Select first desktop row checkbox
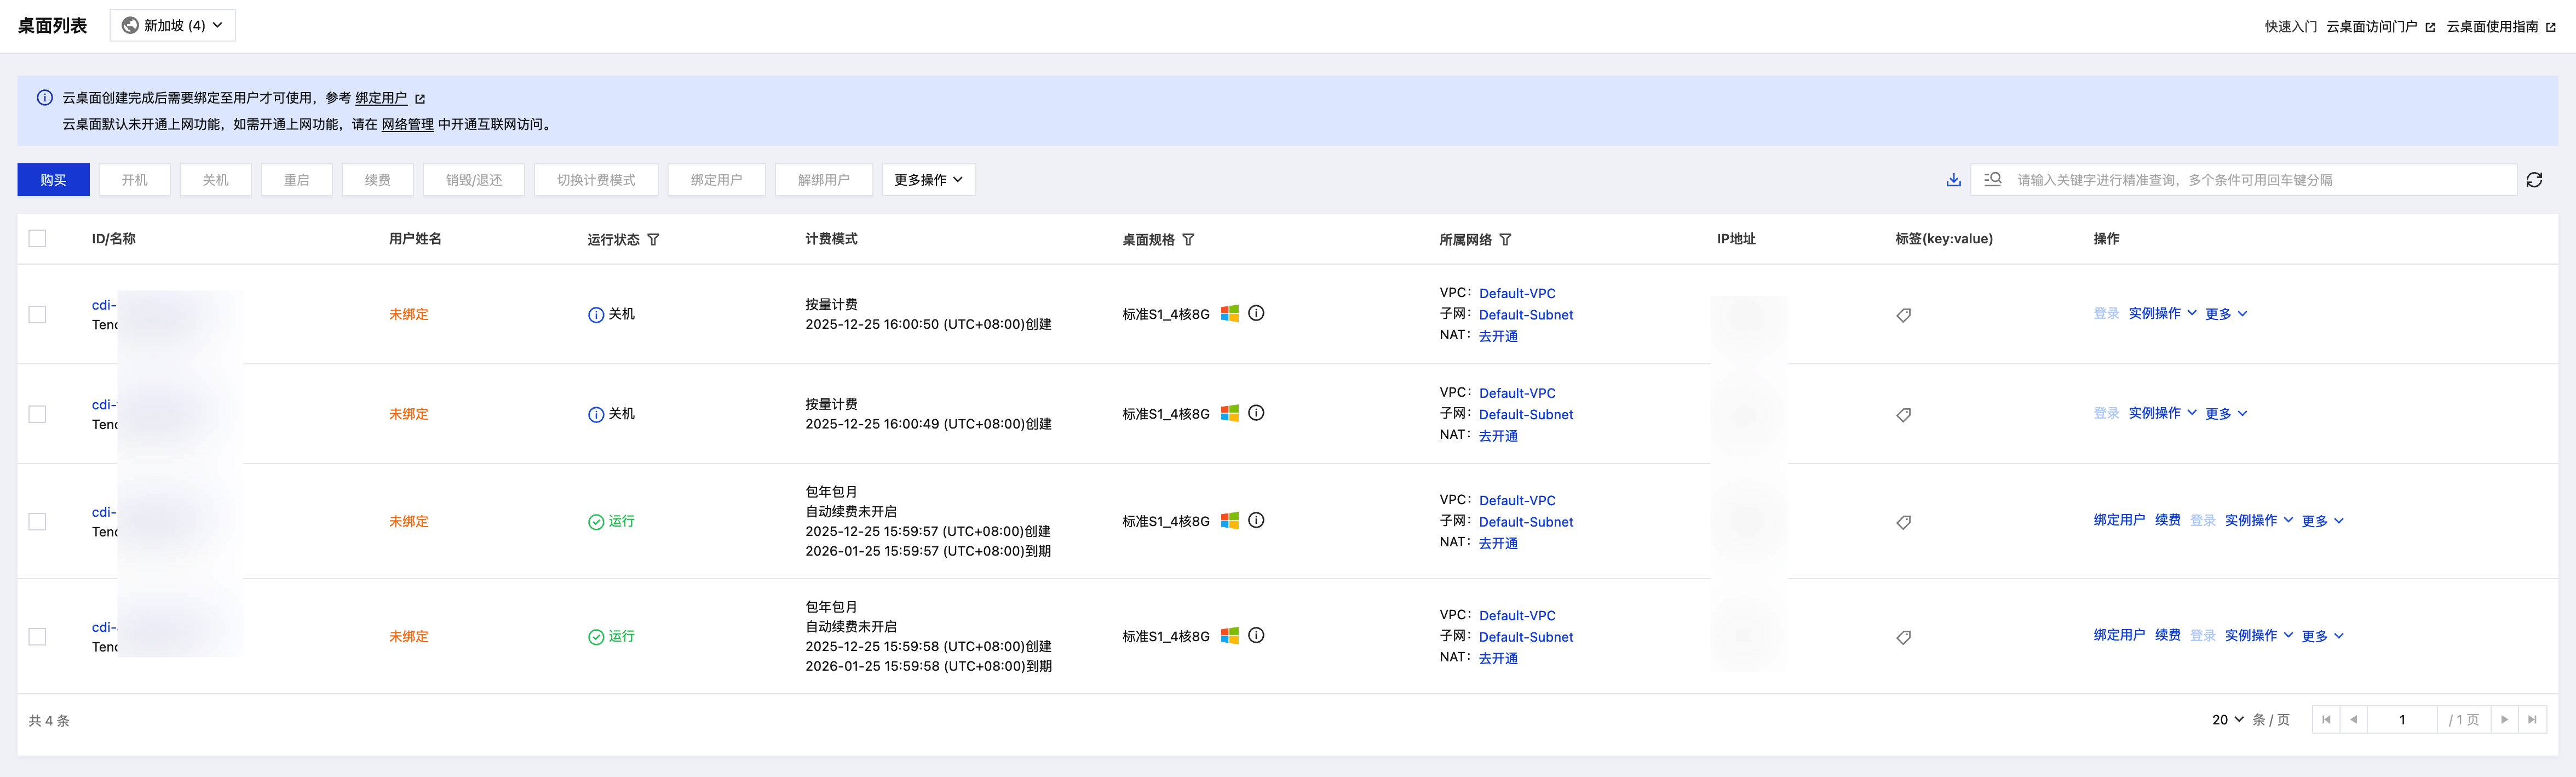 pos(37,315)
